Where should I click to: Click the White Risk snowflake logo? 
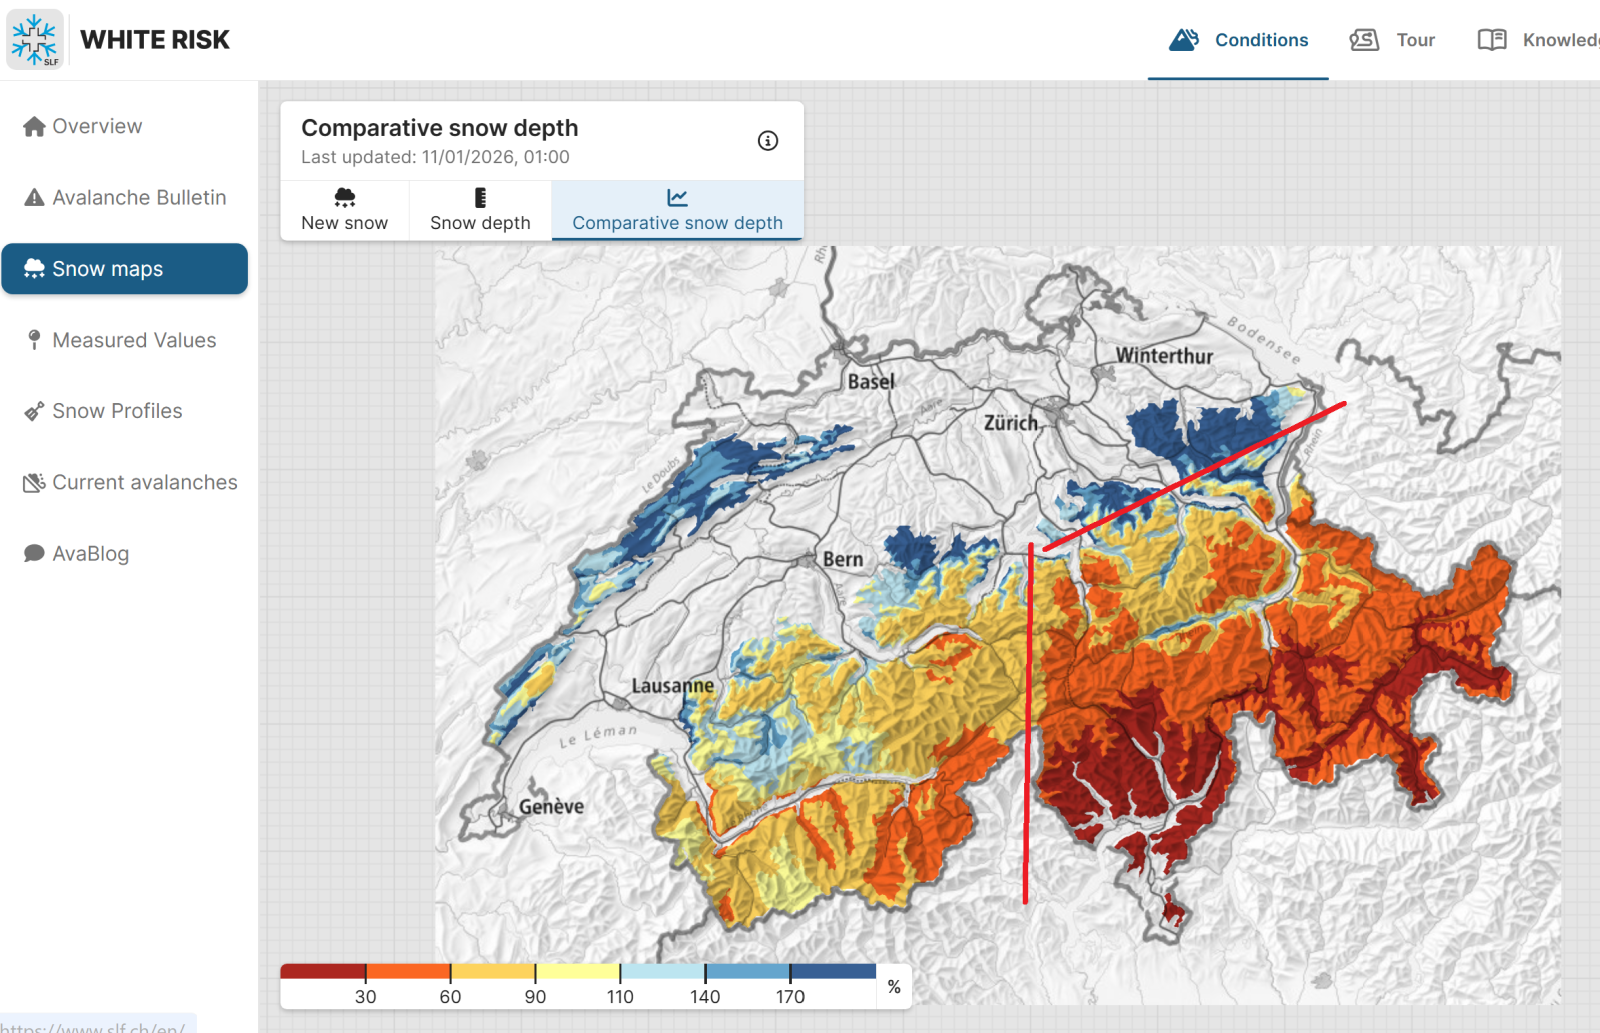35,40
